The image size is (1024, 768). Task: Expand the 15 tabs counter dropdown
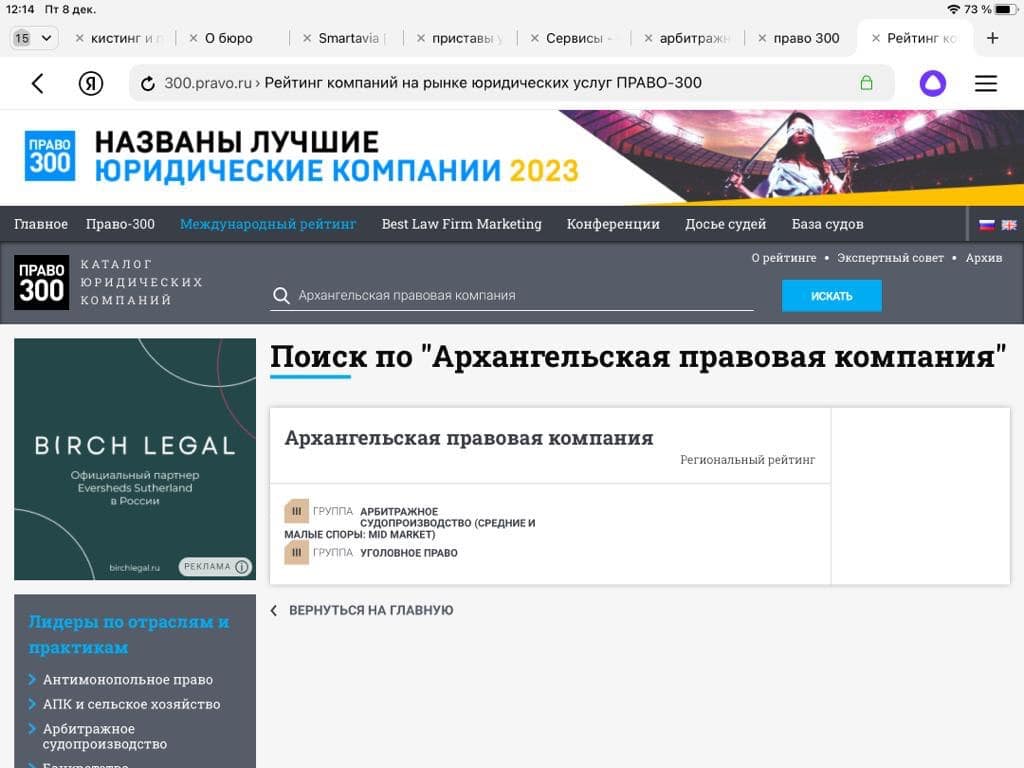[33, 38]
